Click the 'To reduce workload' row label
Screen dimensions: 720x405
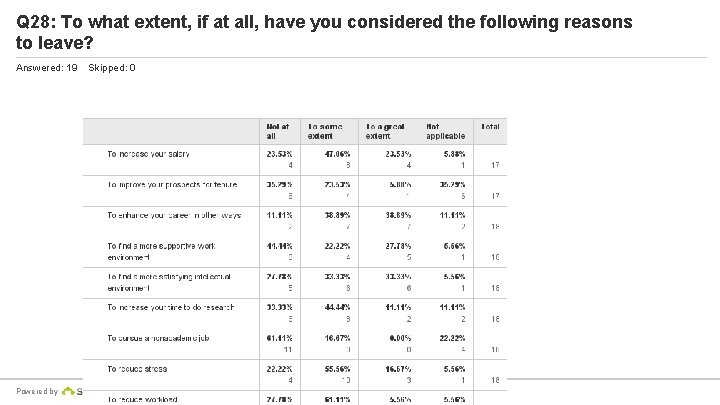tap(142, 400)
